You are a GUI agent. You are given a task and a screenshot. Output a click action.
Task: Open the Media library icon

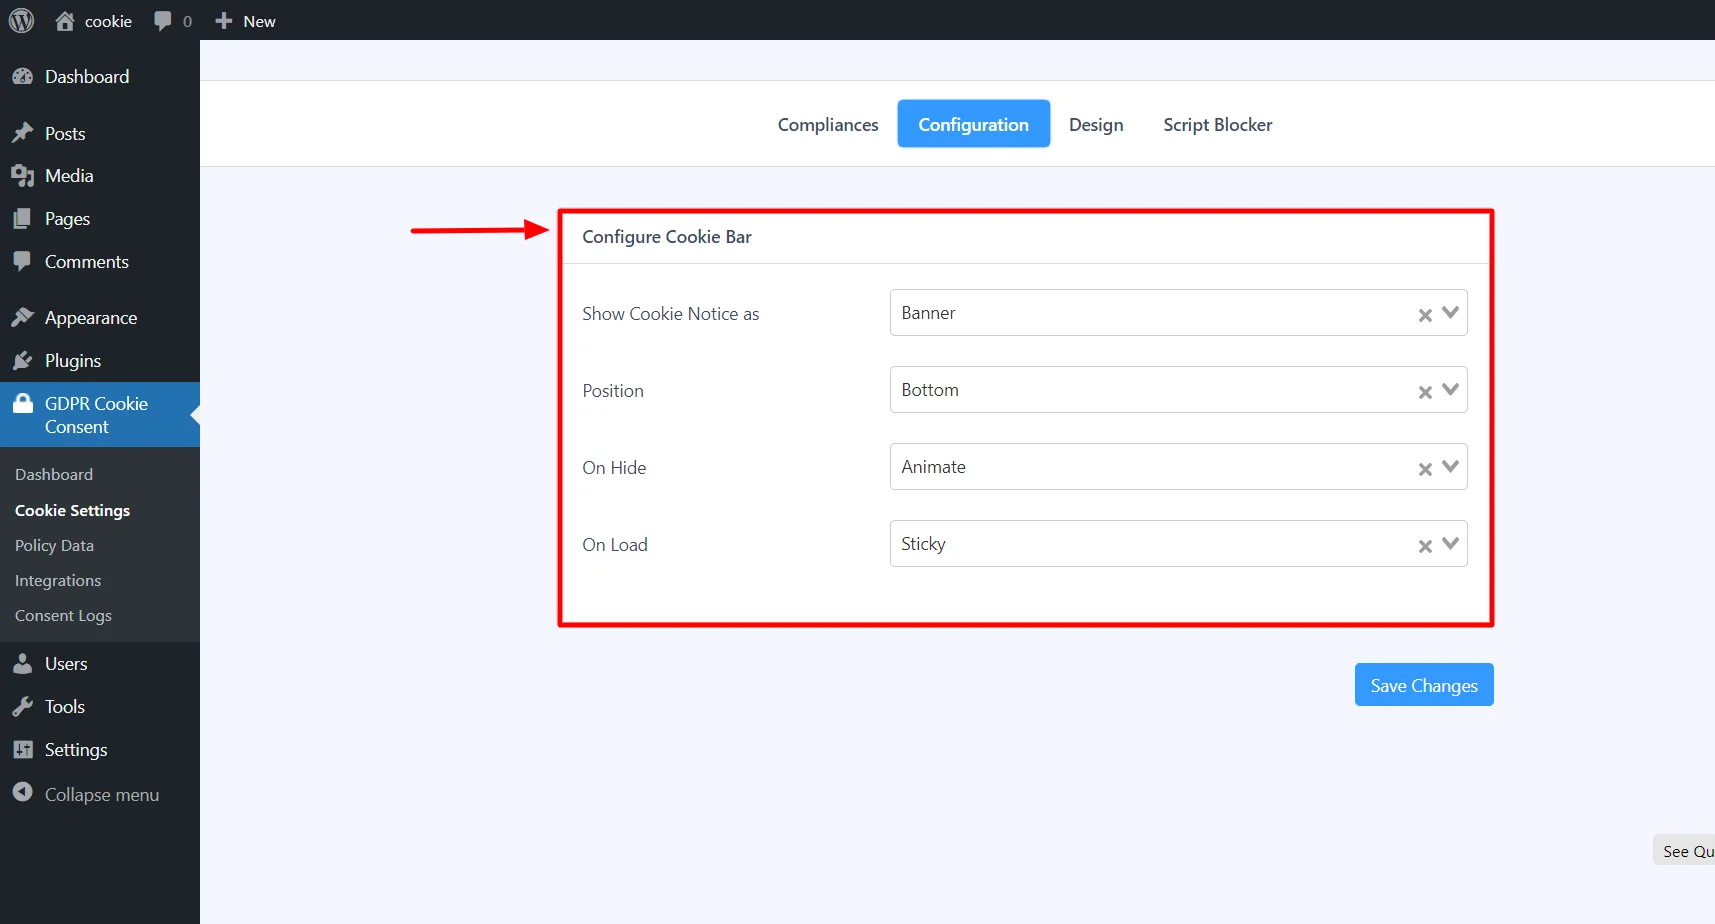pos(24,175)
